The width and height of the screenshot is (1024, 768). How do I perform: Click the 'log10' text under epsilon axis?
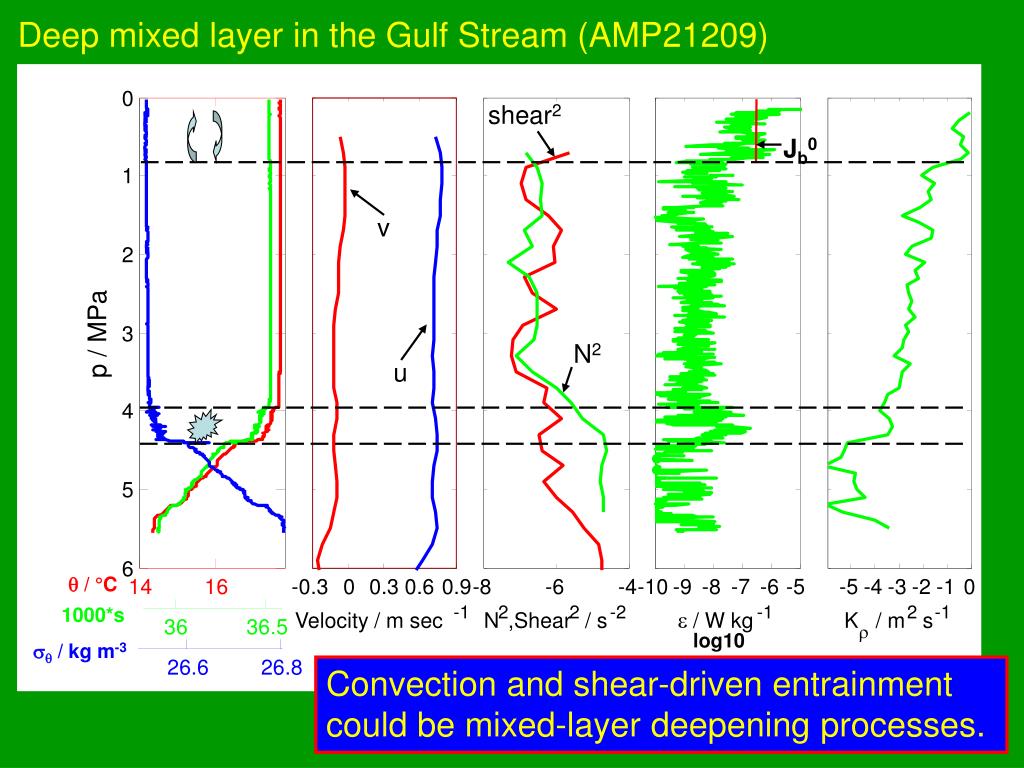point(718,641)
